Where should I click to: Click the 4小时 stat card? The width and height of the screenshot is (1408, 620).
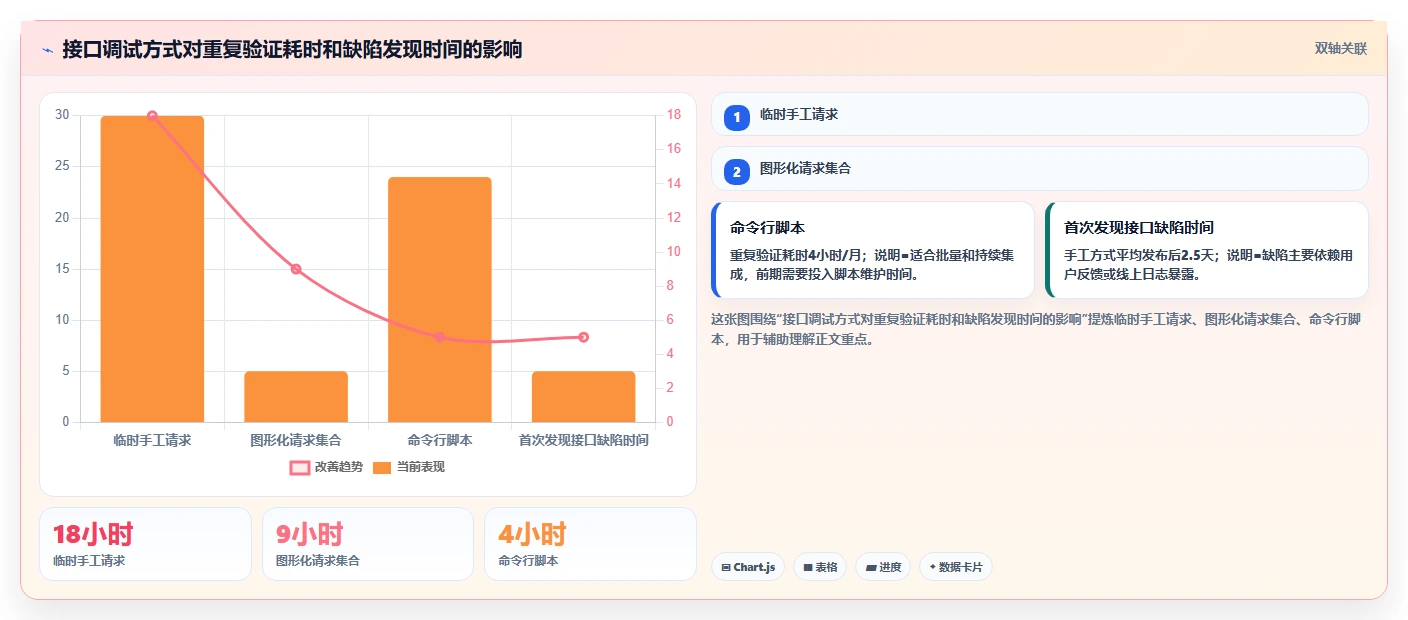coord(590,544)
